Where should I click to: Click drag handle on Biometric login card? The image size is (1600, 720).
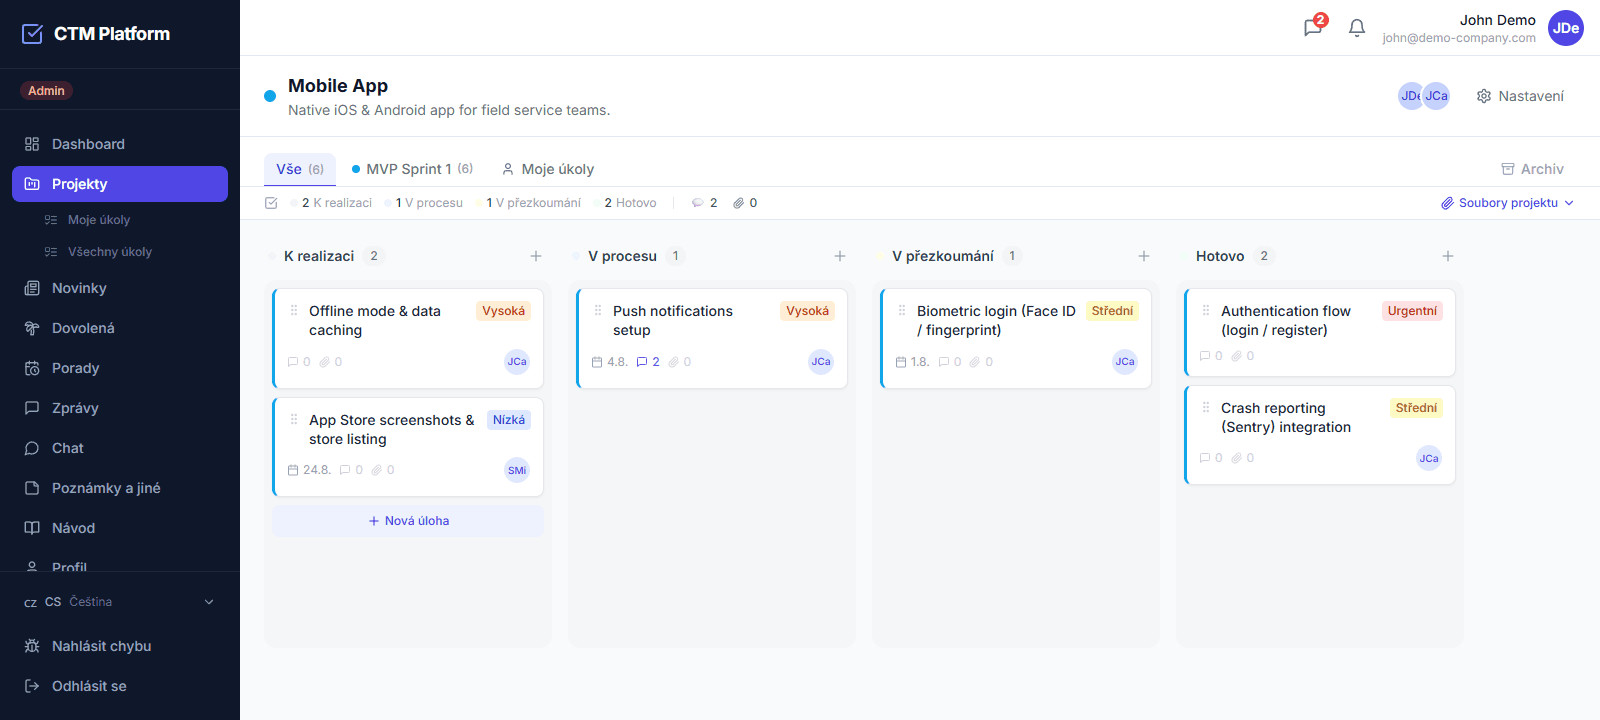click(x=902, y=311)
